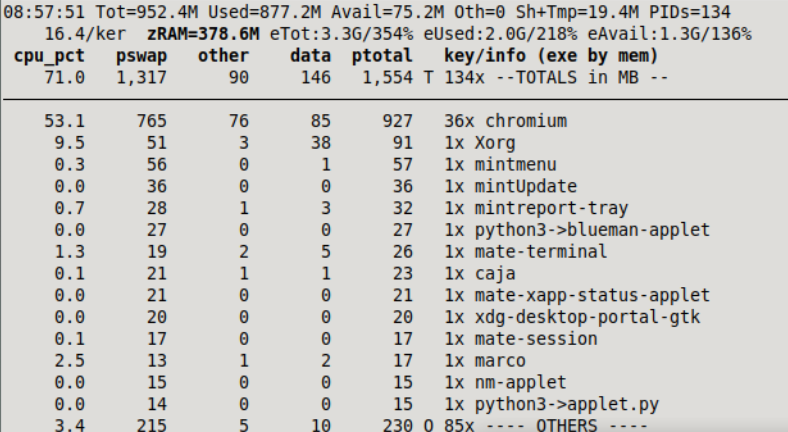This screenshot has width=788, height=432.
Task: Click the 'python3->blueman-applet' process entry
Action: click(x=592, y=230)
